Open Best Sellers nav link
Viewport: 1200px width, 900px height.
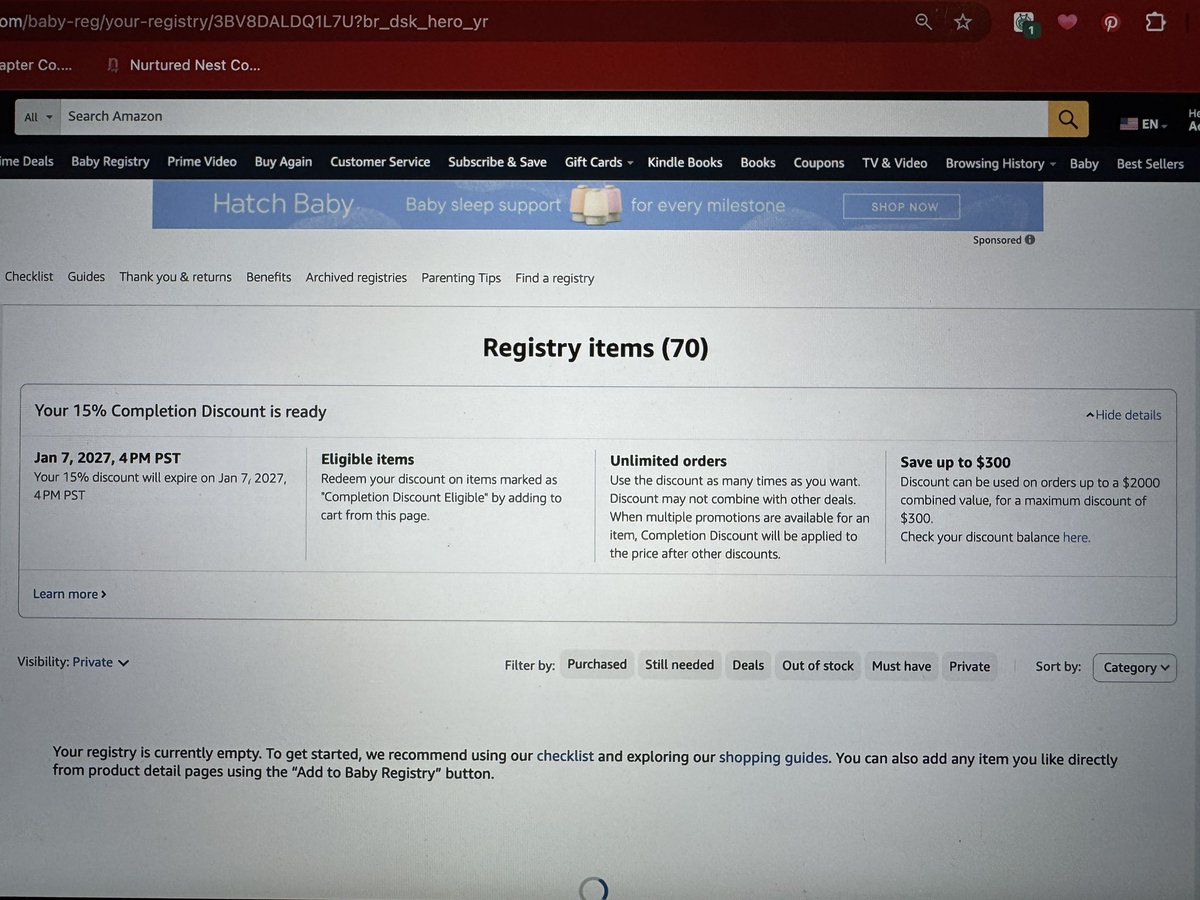point(1150,164)
